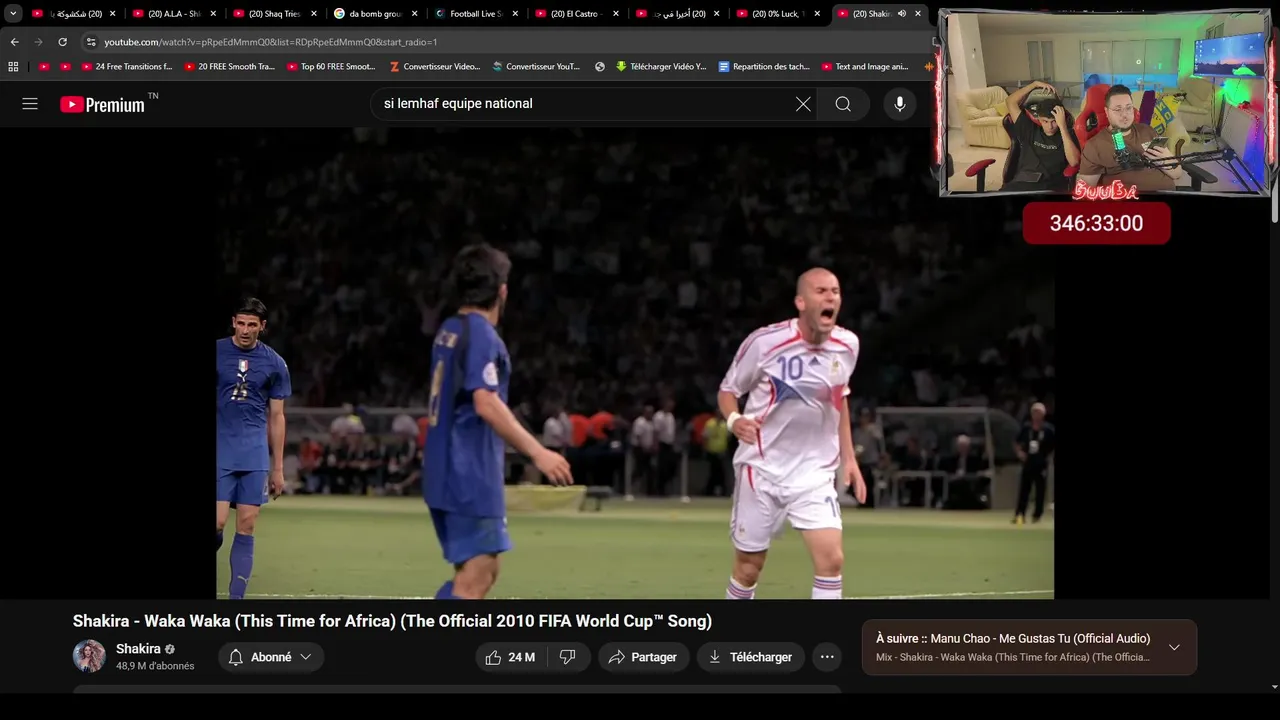Switch to the El Castro tab
This screenshot has width=1280, height=720.
click(x=575, y=14)
